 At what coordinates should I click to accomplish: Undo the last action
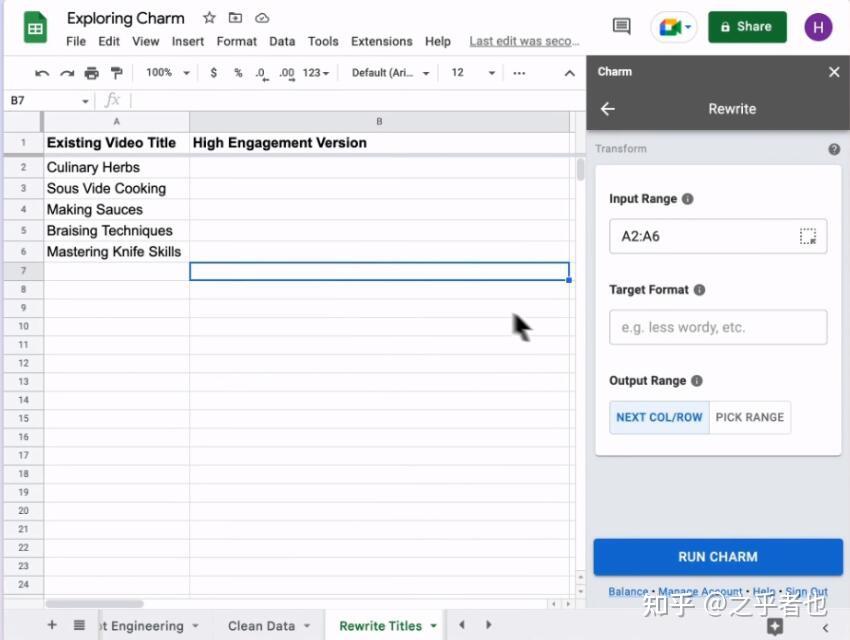[40, 72]
